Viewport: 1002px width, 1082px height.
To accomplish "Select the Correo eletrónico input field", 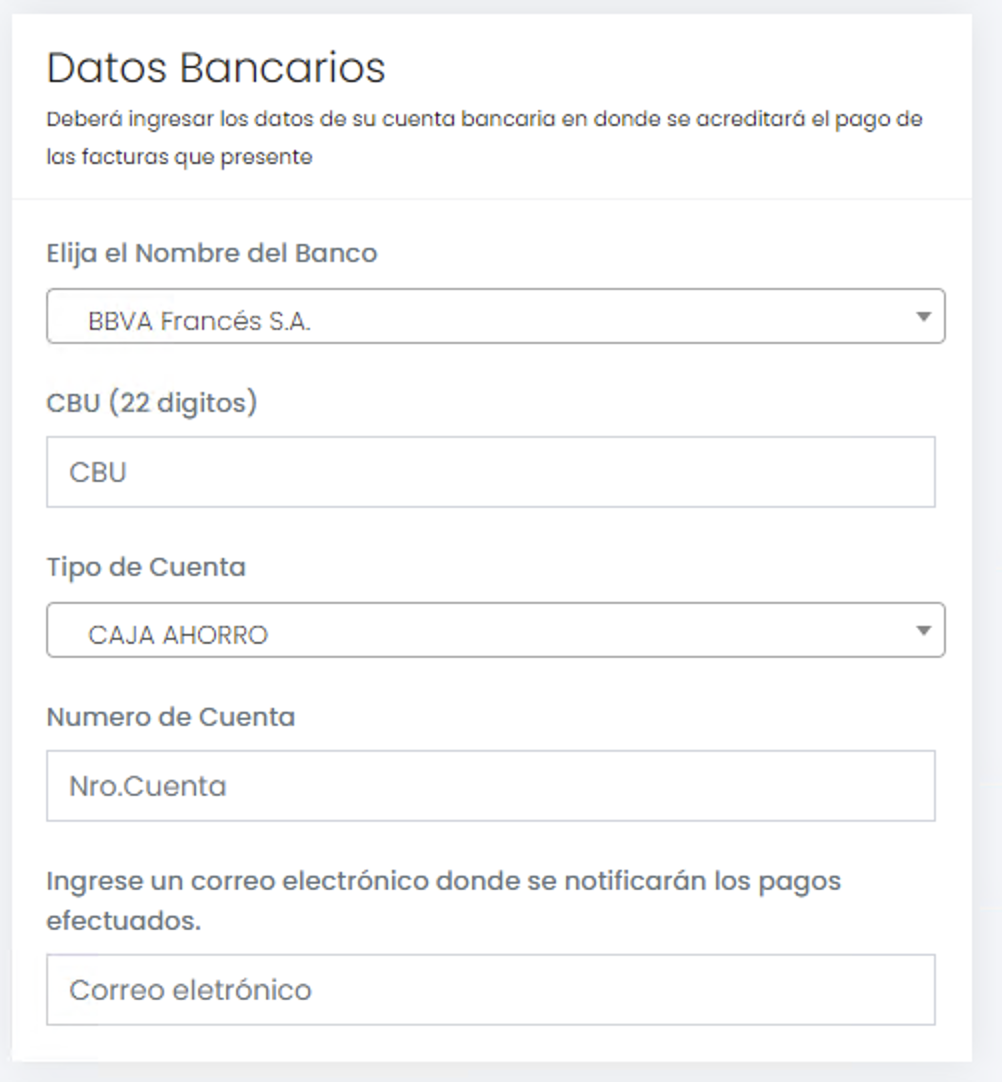I will pos(490,990).
